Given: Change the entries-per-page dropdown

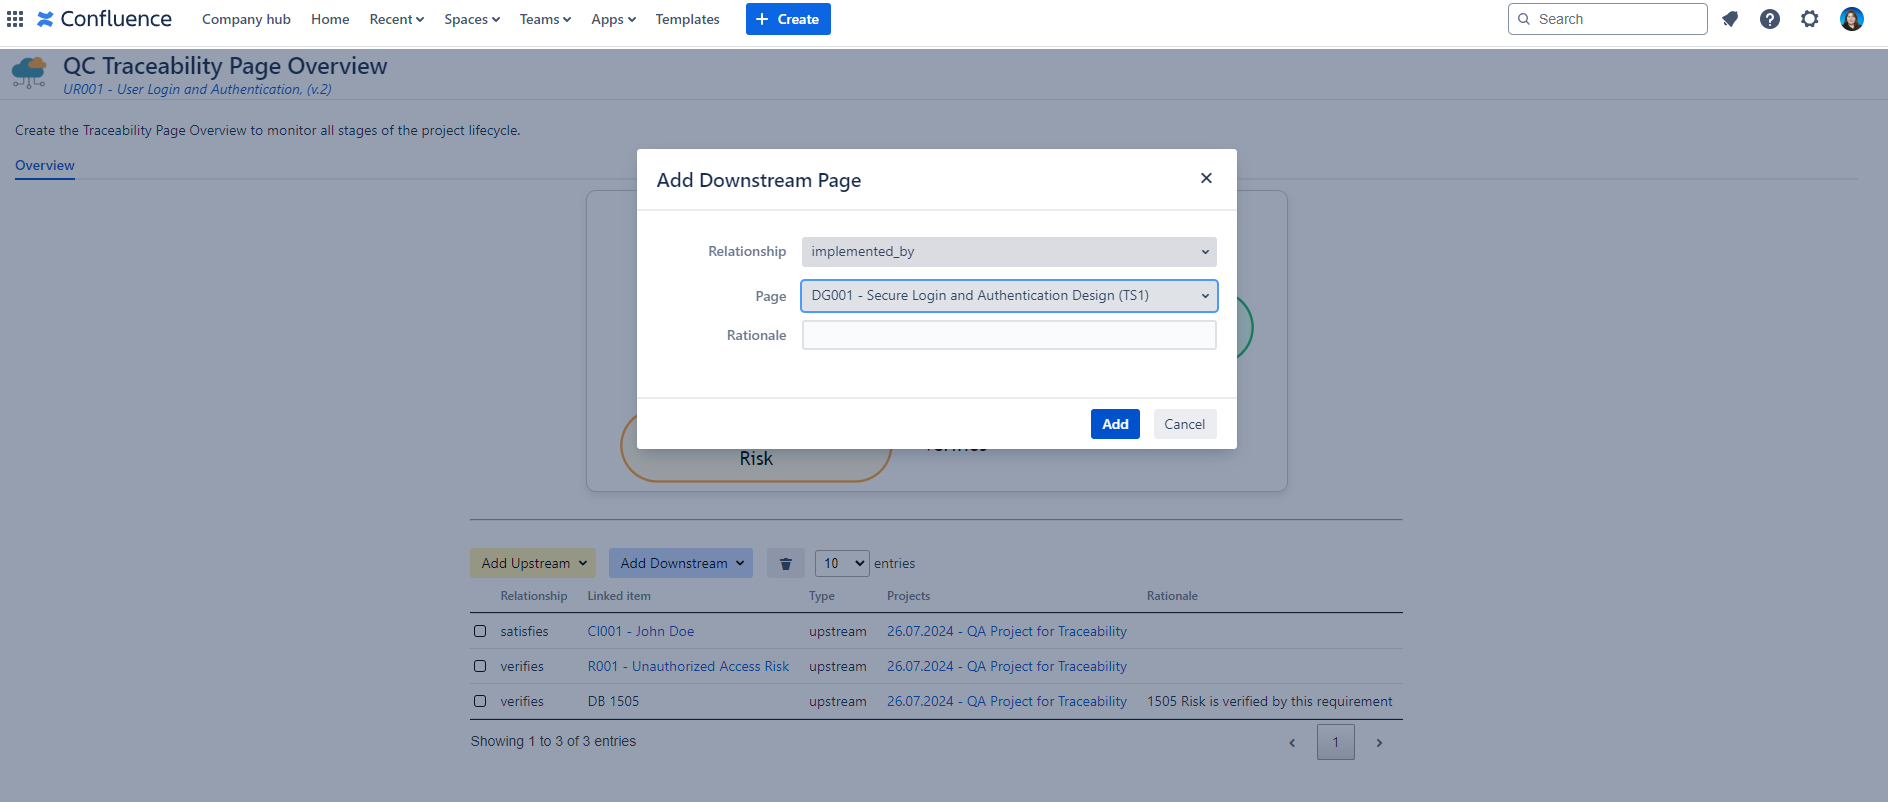Looking at the screenshot, I should pyautogui.click(x=842, y=564).
